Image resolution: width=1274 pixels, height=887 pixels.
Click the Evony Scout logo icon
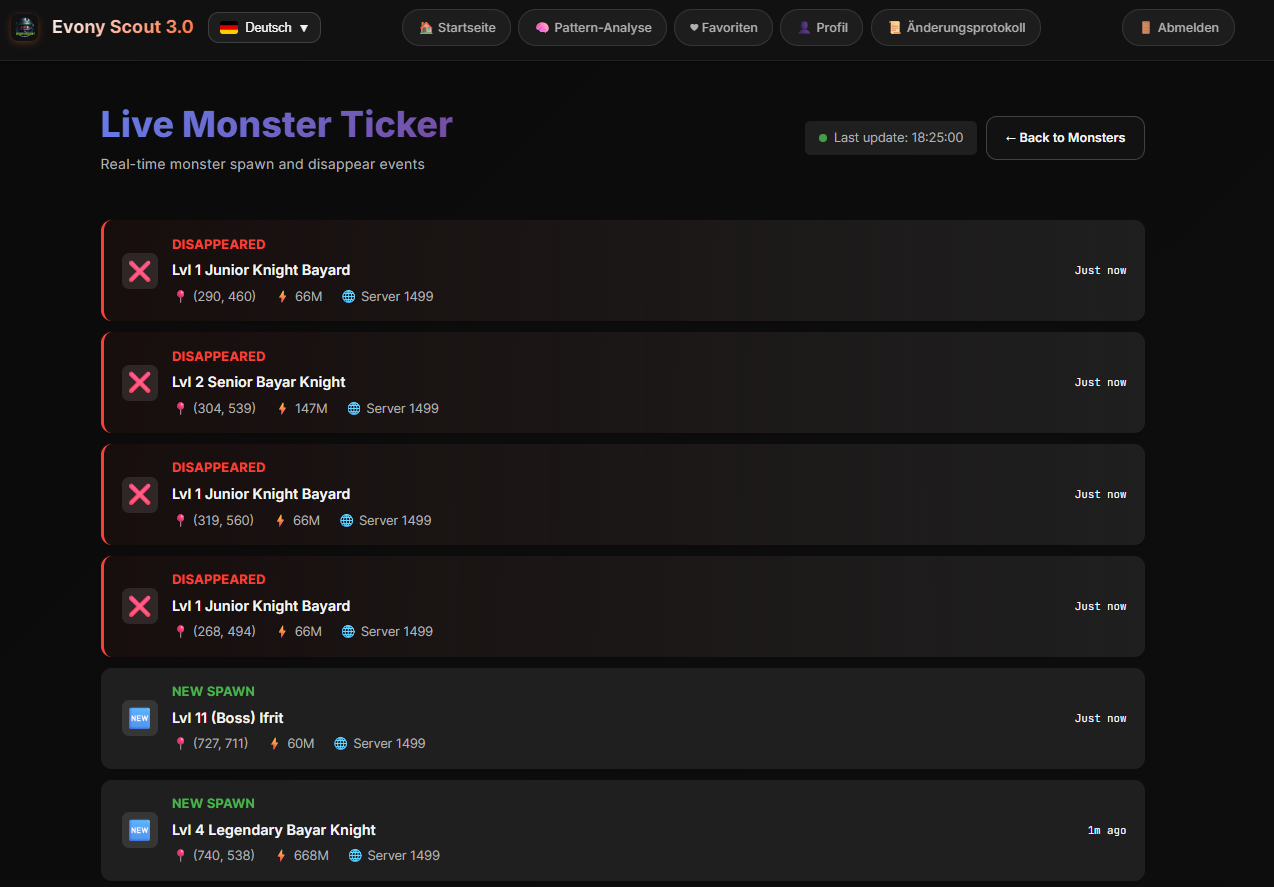click(24, 27)
